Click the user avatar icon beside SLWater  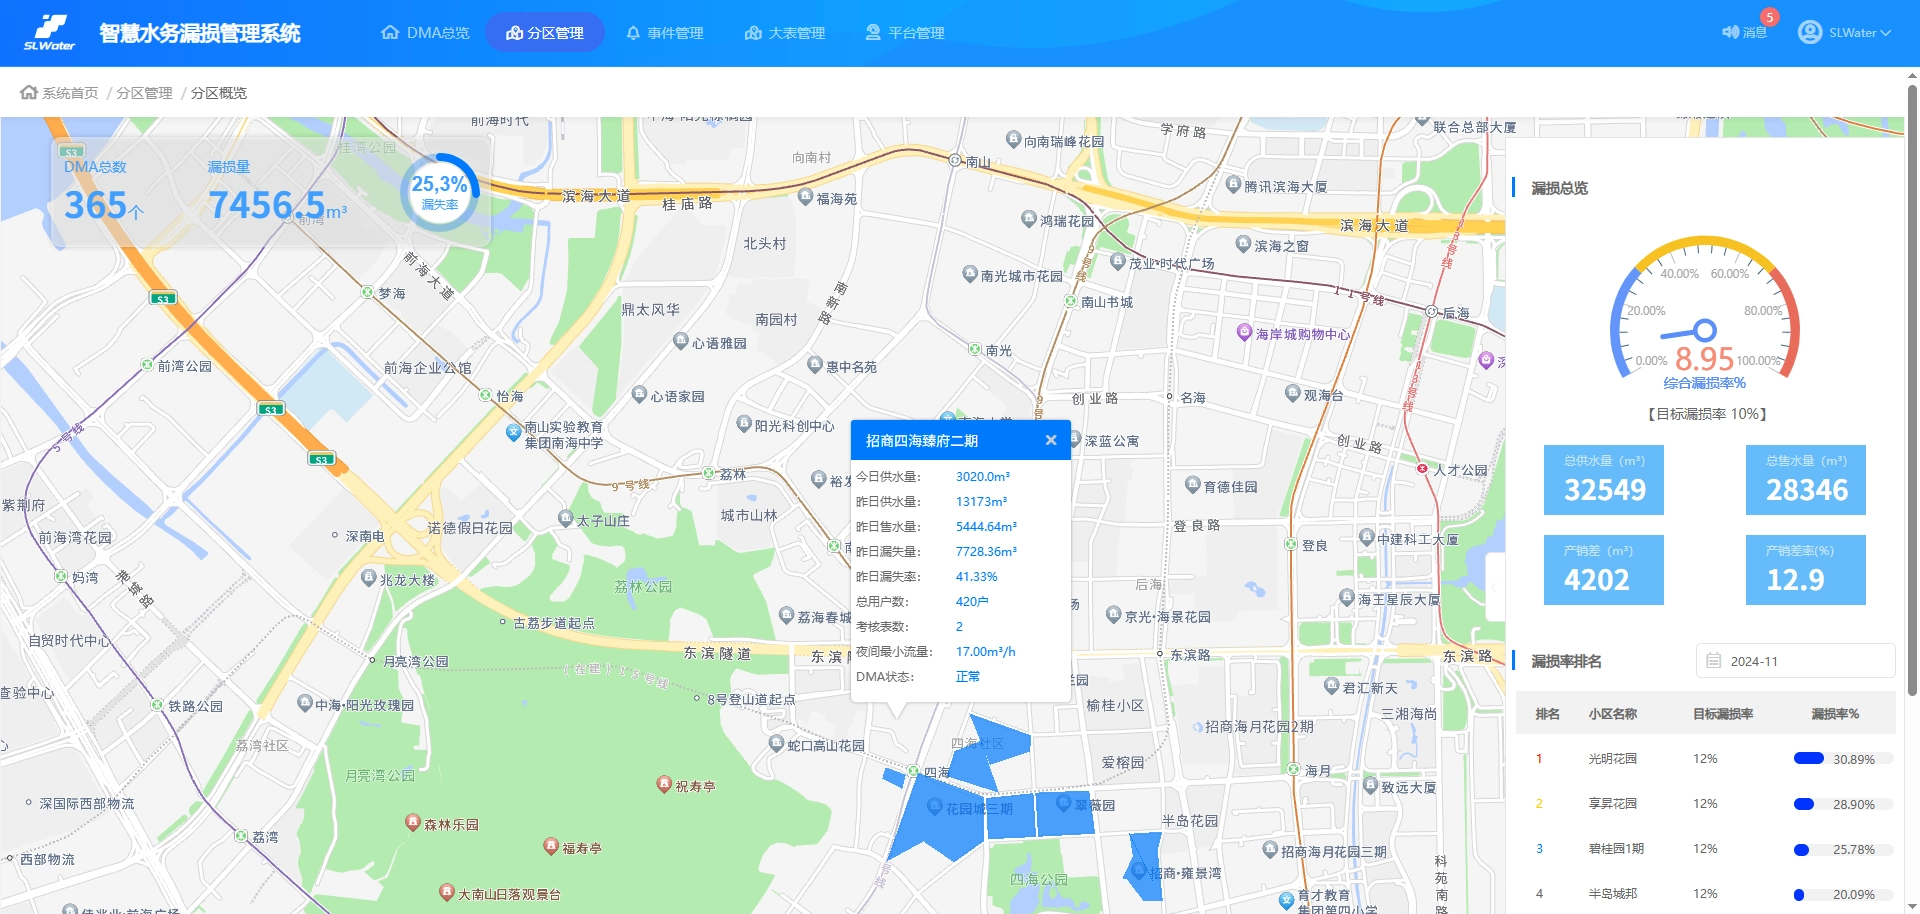[x=1810, y=32]
